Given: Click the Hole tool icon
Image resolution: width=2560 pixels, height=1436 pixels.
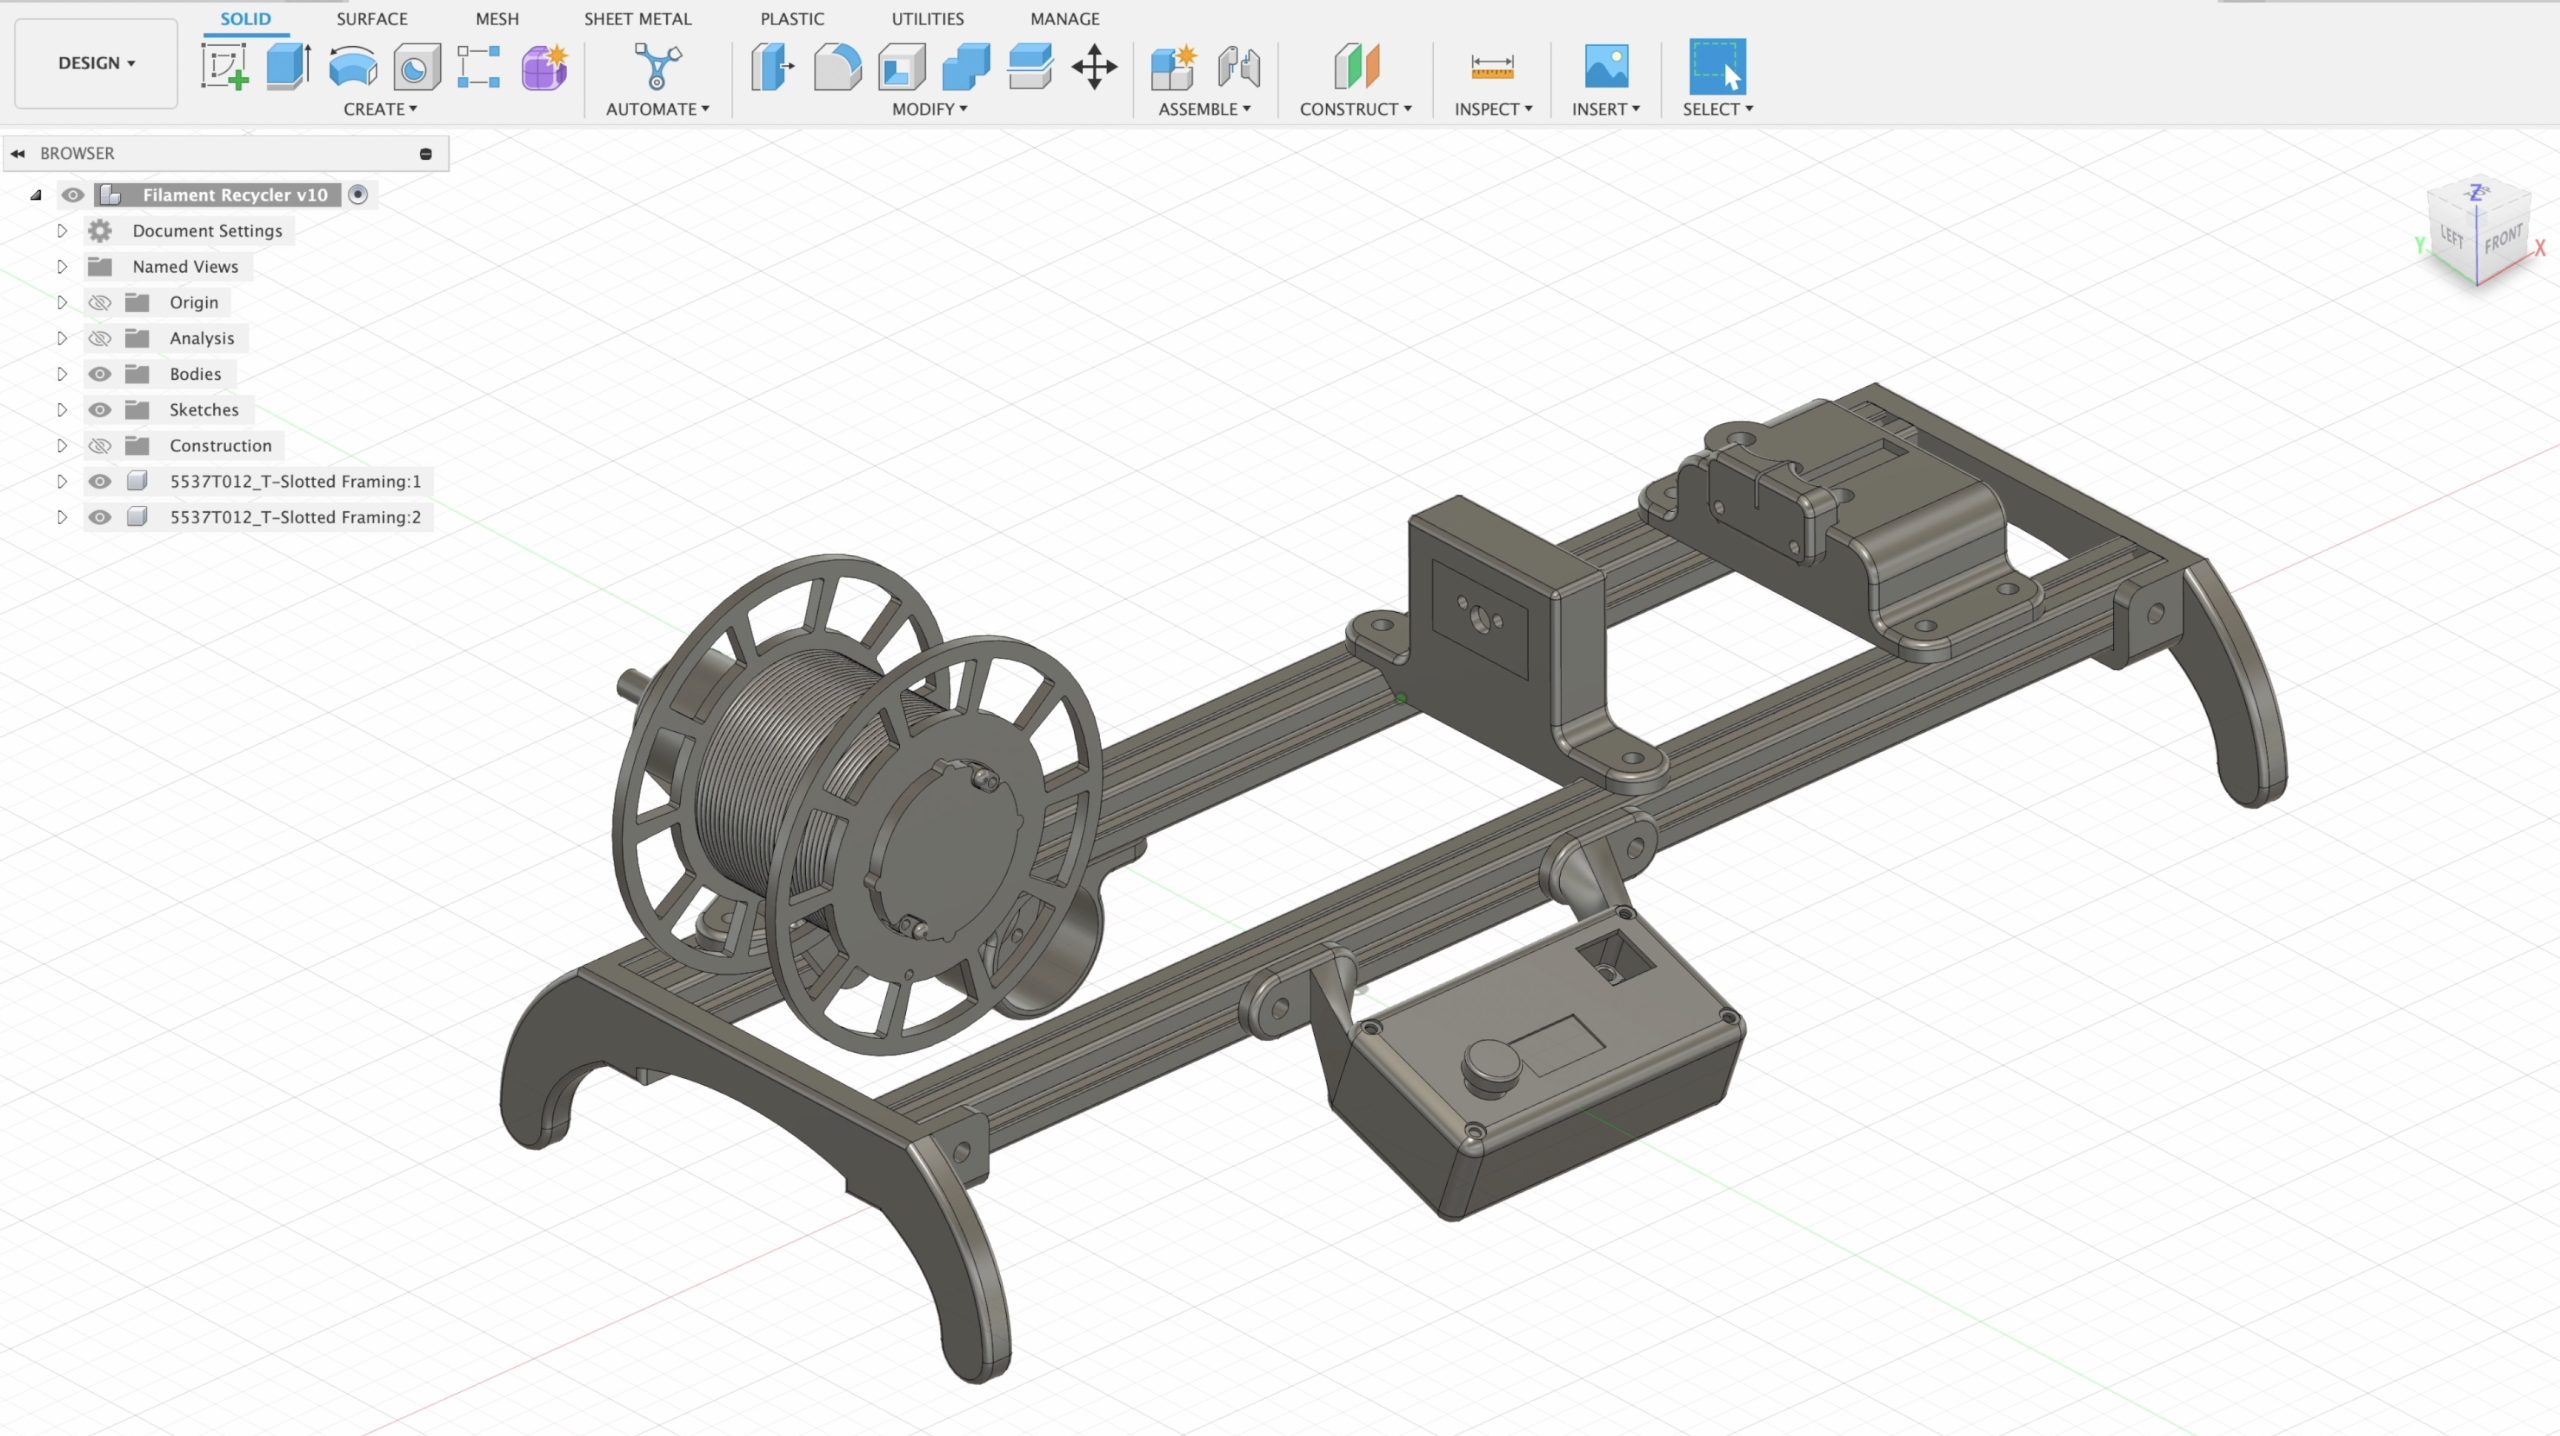Looking at the screenshot, I should click(x=416, y=67).
